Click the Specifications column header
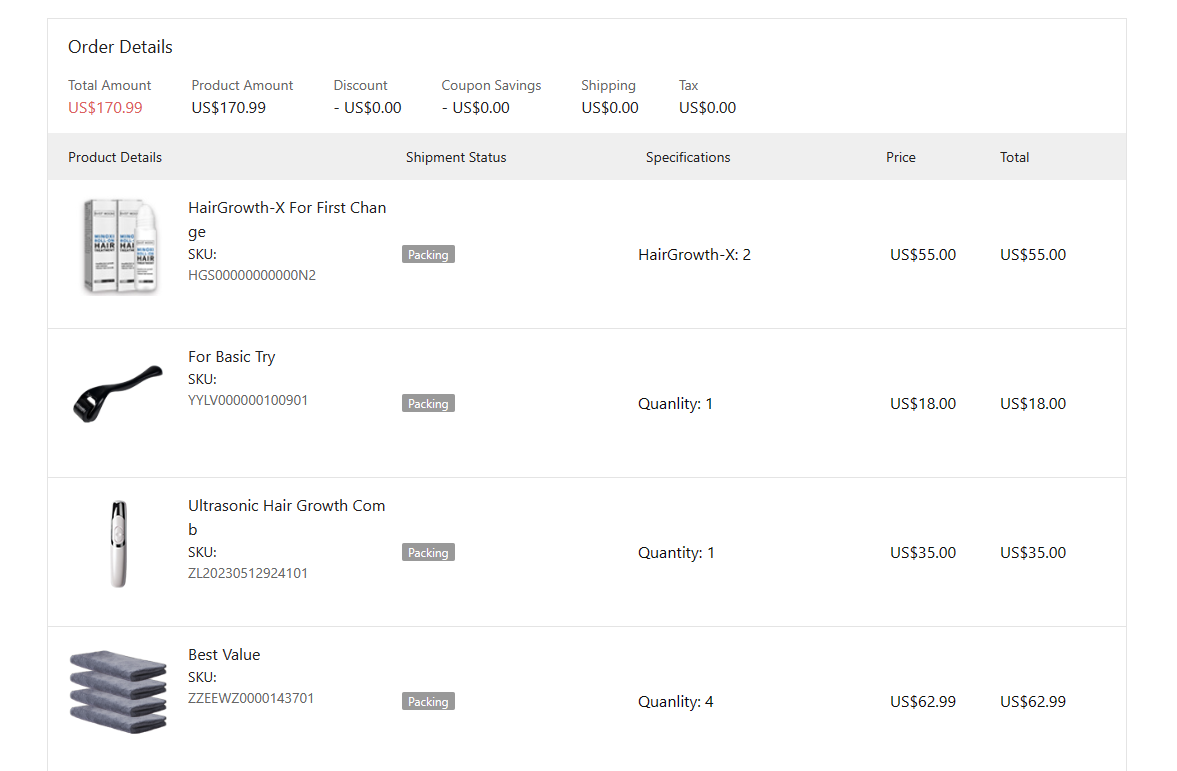The image size is (1177, 771). click(688, 157)
